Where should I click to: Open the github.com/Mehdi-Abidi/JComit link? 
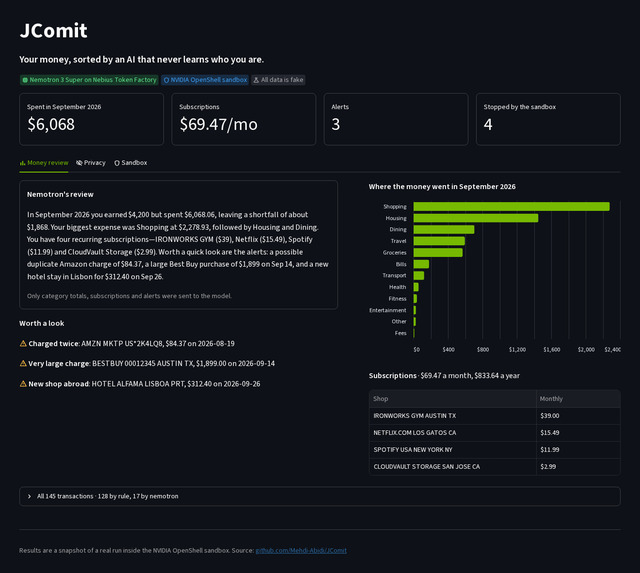point(301,551)
